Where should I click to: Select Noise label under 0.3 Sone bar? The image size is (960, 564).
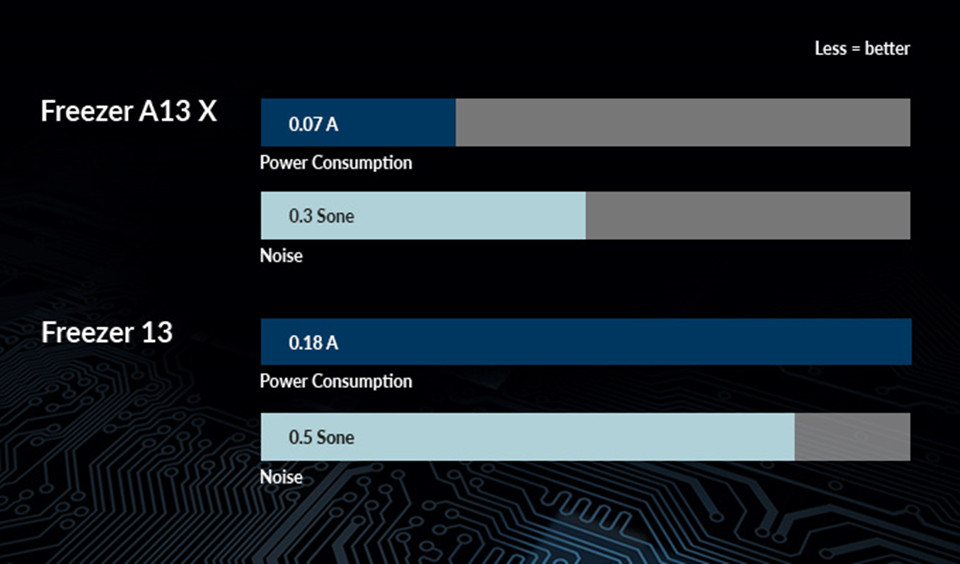tap(281, 255)
